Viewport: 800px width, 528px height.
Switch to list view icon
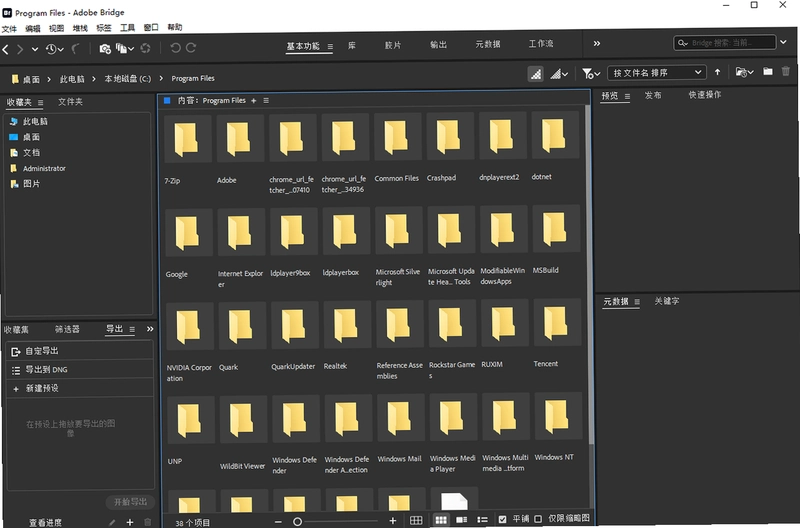(x=482, y=520)
